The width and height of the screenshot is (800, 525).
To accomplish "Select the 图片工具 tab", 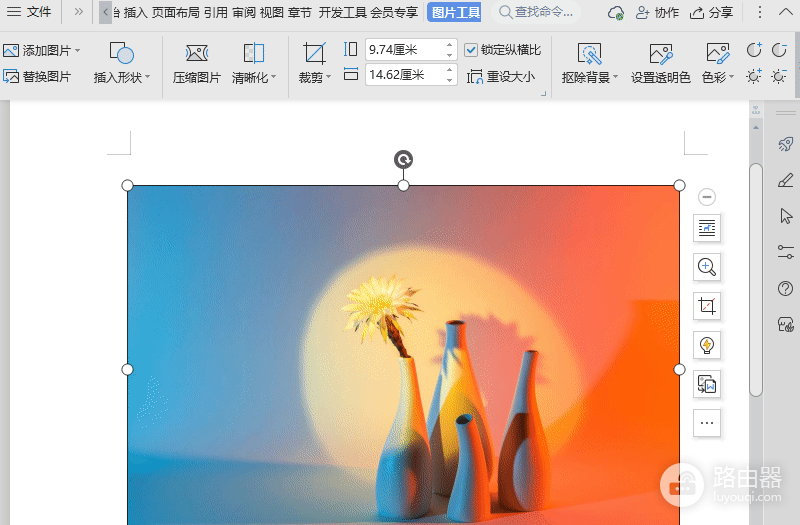I will 454,12.
